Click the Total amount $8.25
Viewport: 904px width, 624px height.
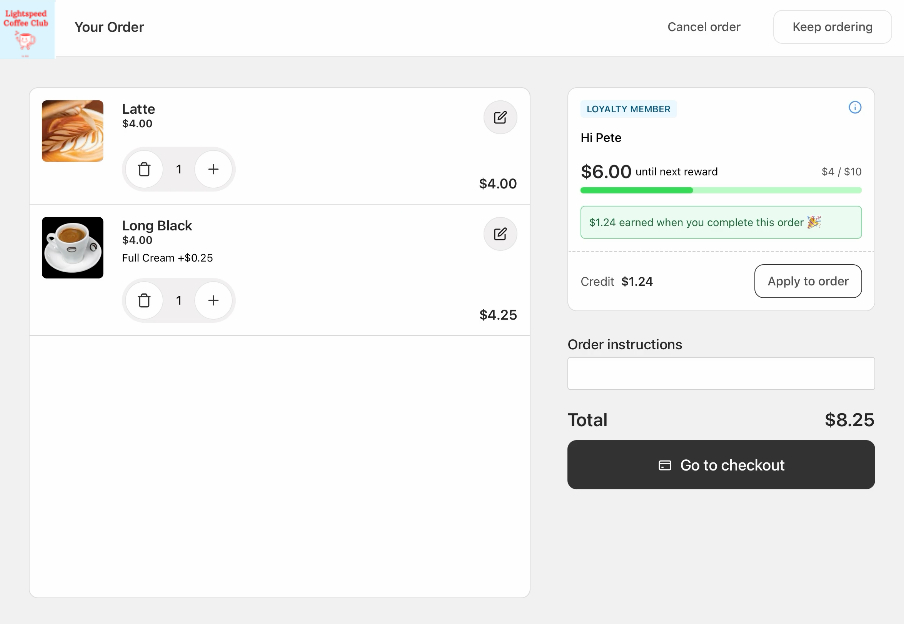849,420
